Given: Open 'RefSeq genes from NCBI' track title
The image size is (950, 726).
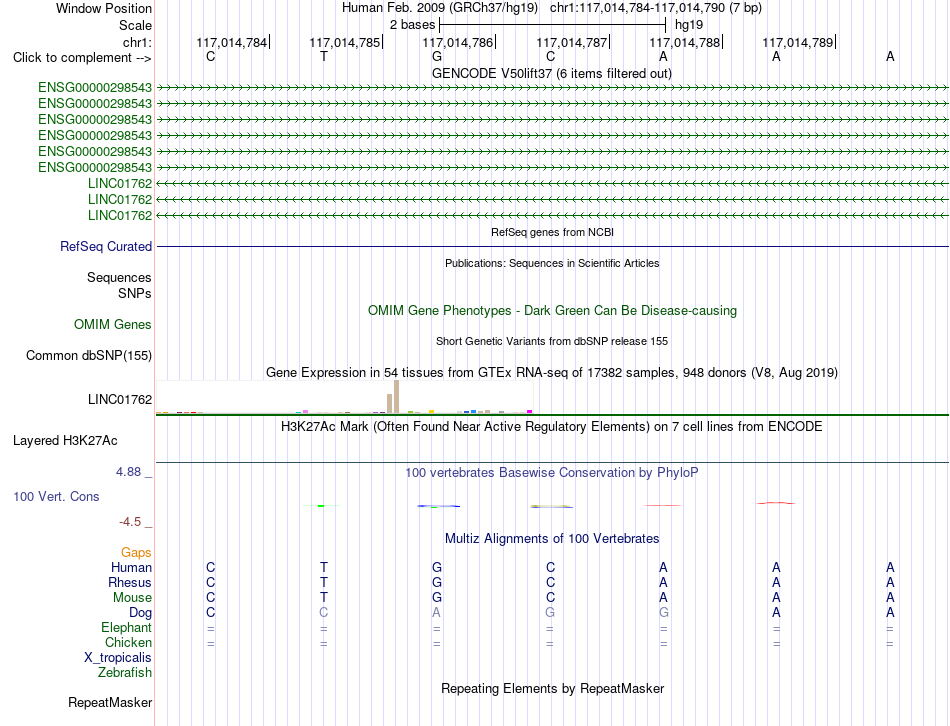Looking at the screenshot, I should point(552,232).
